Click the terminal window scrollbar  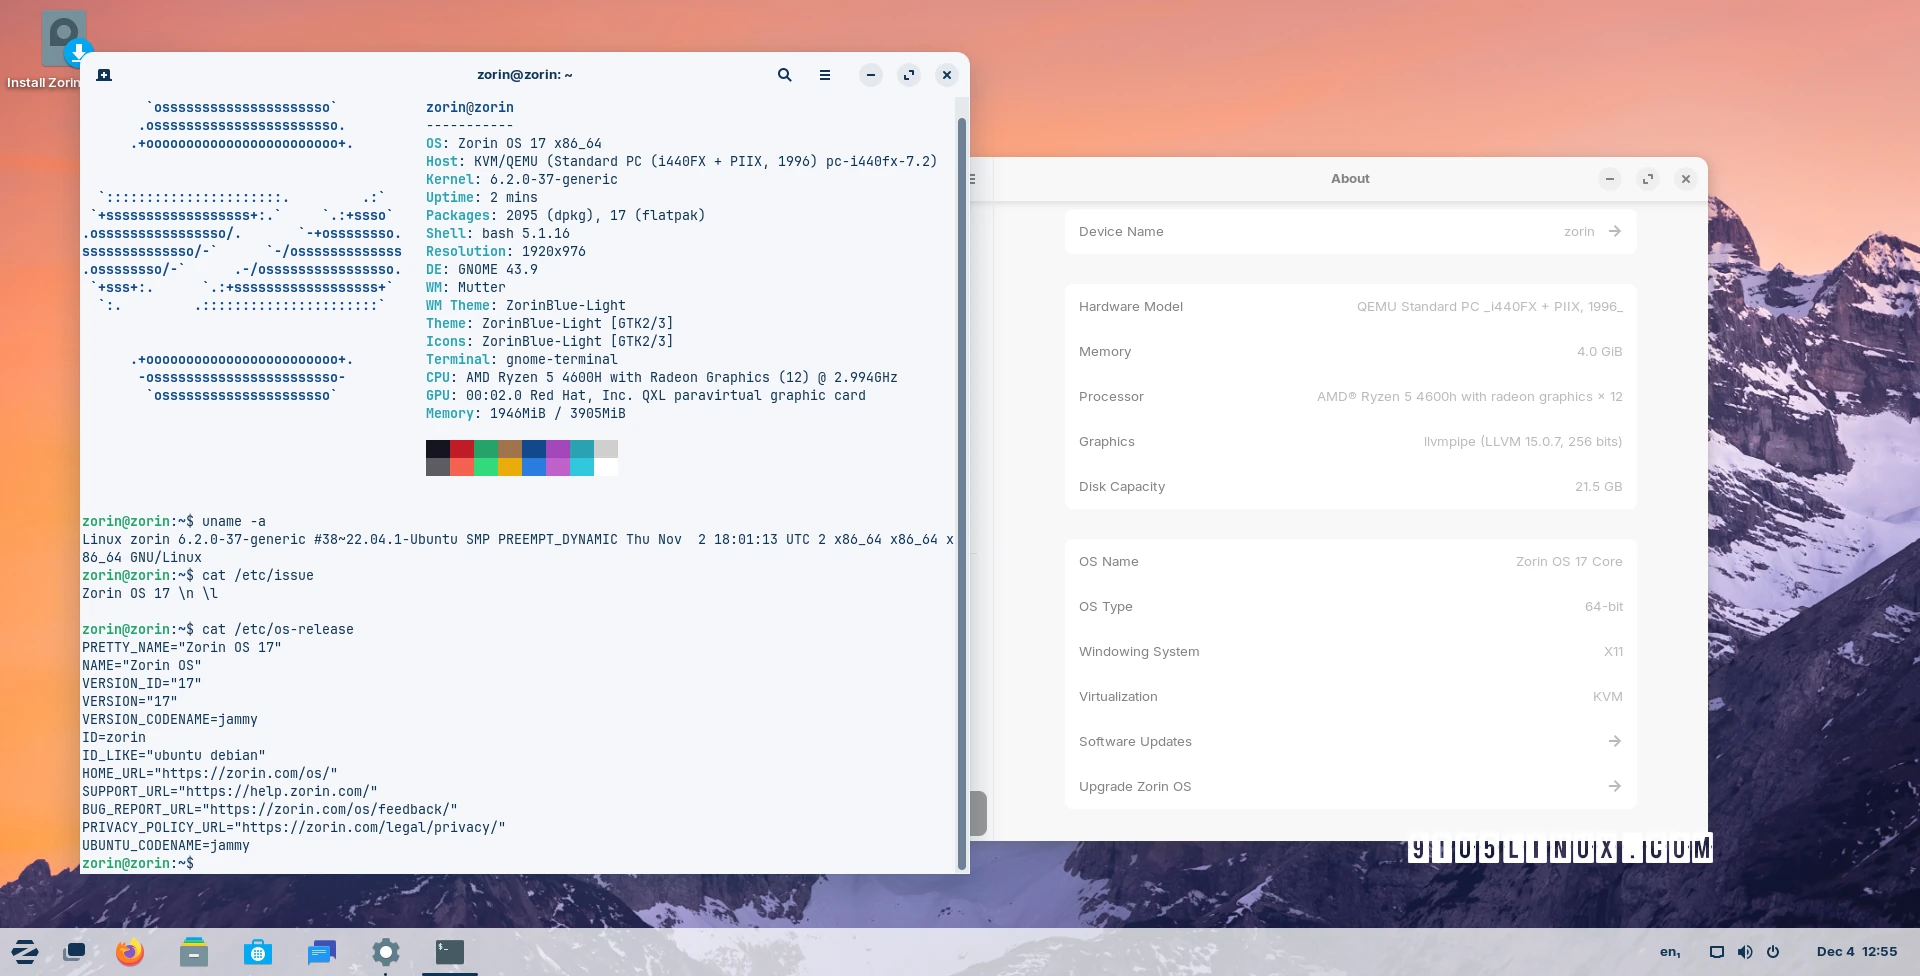point(963,480)
